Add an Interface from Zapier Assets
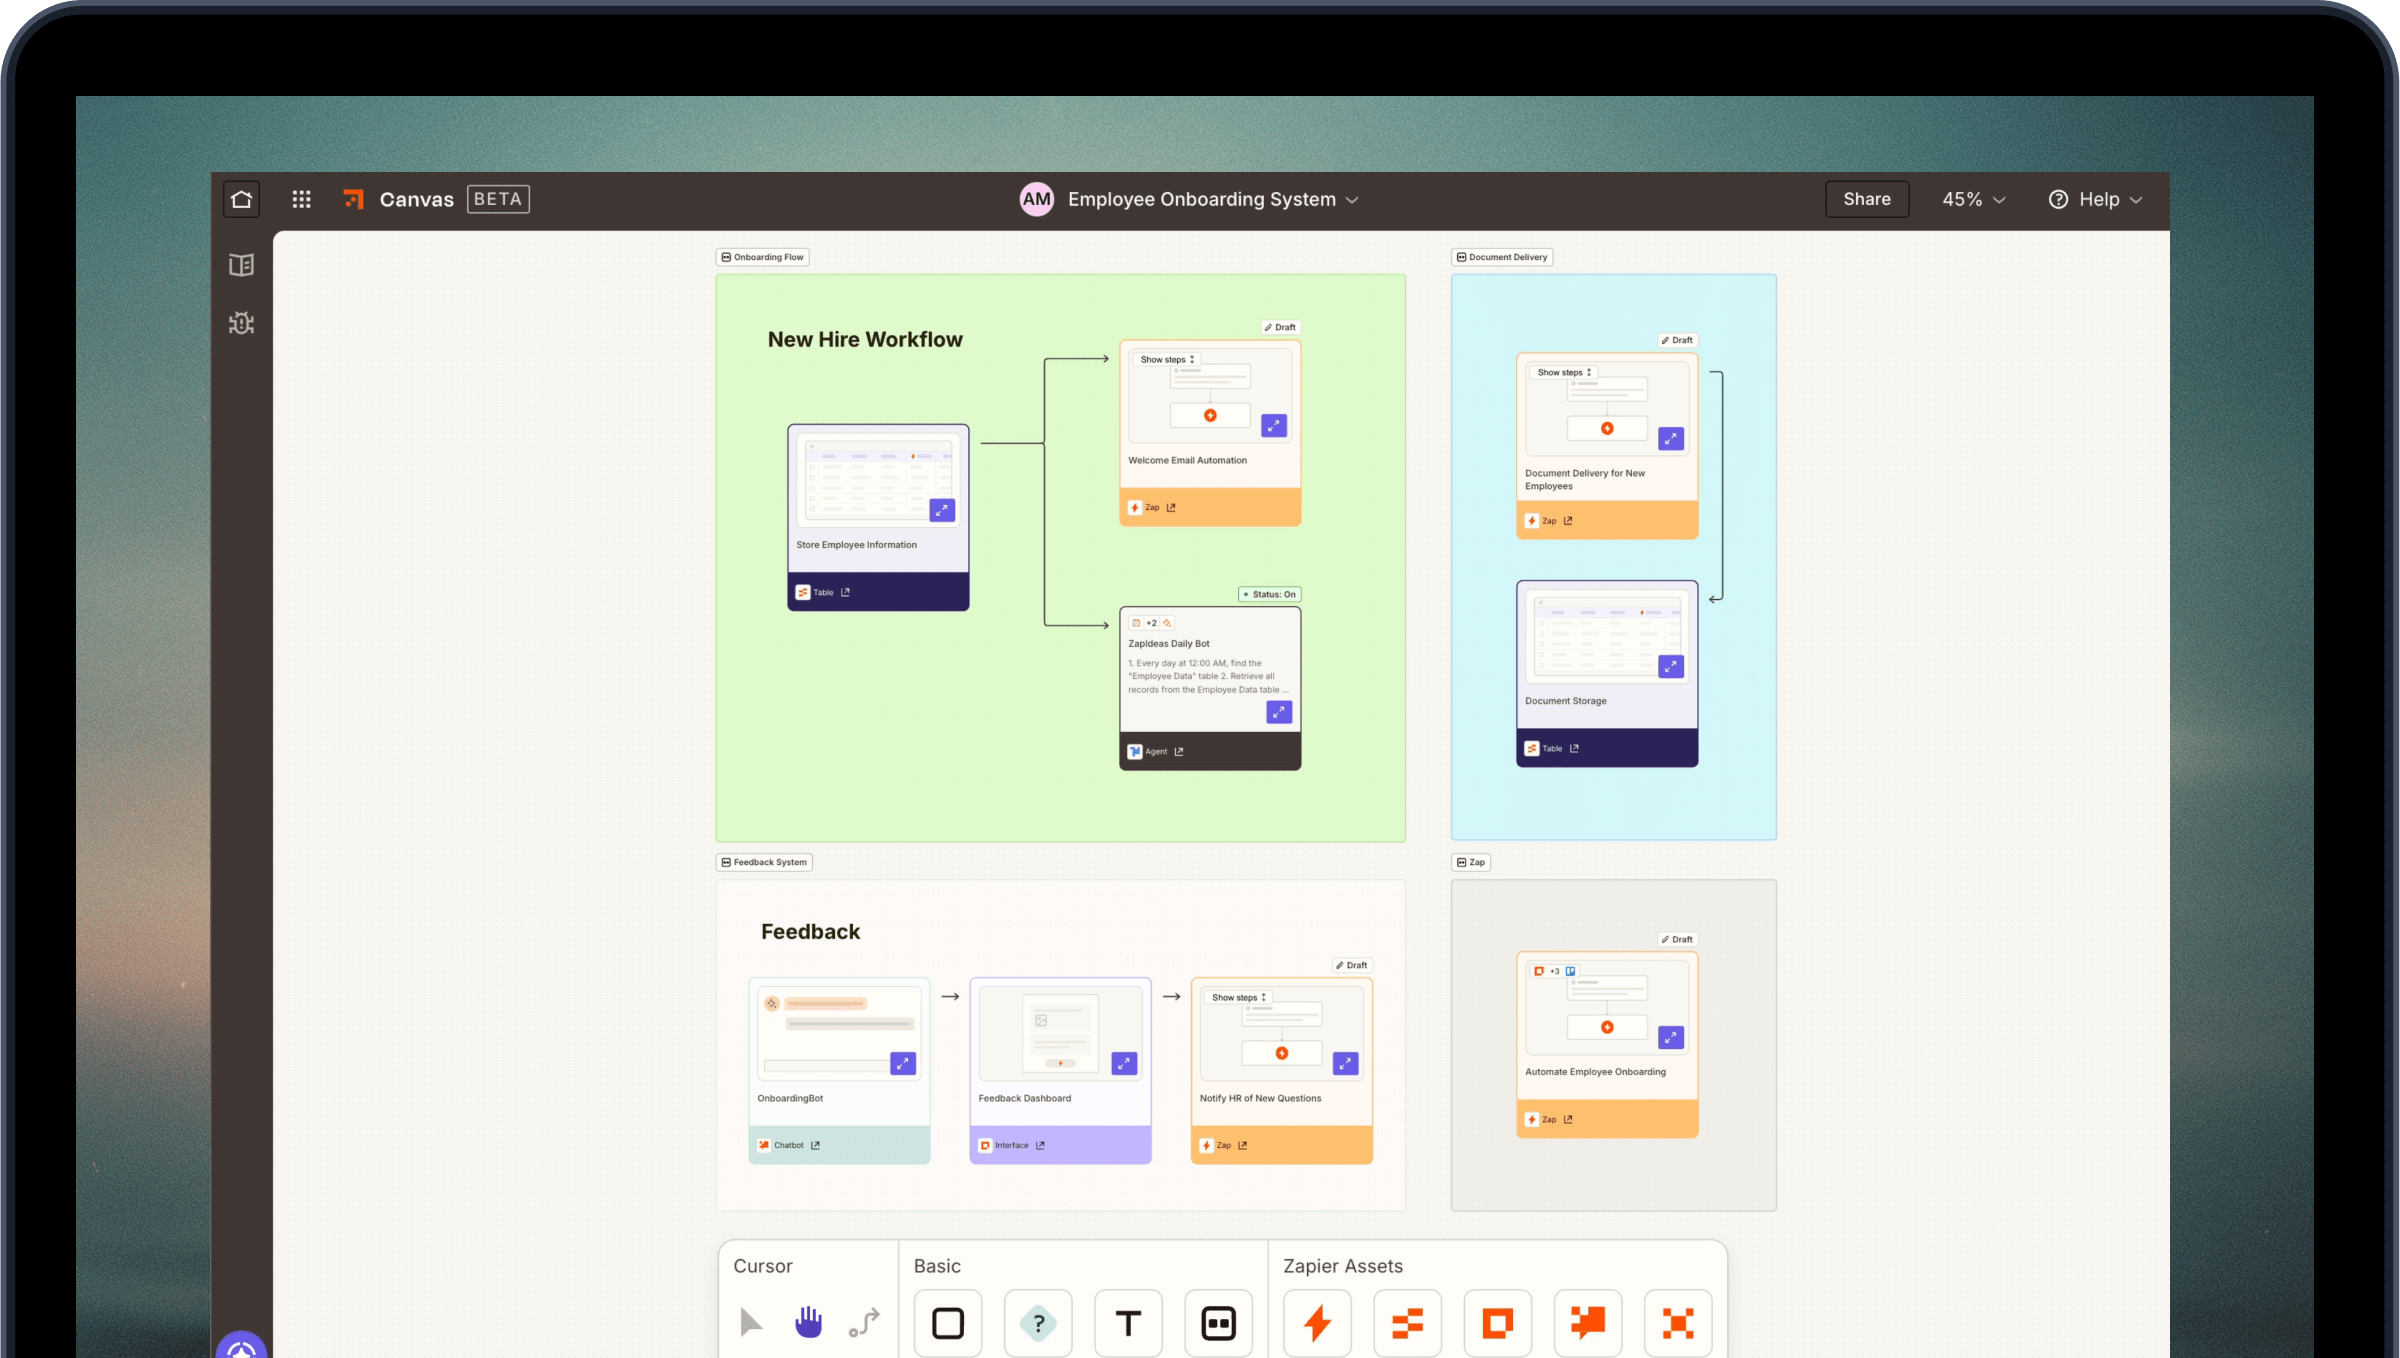This screenshot has height=1358, width=2400. click(x=1497, y=1322)
